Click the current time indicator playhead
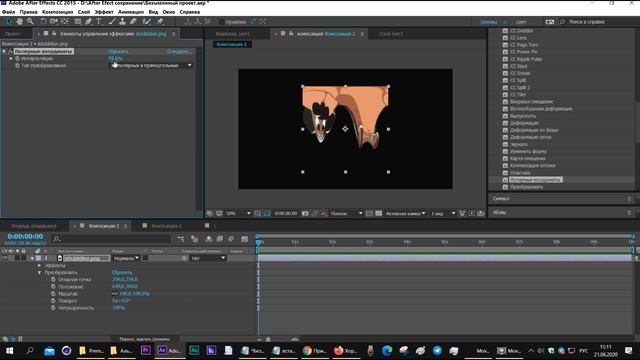640x360 pixels. point(258,242)
